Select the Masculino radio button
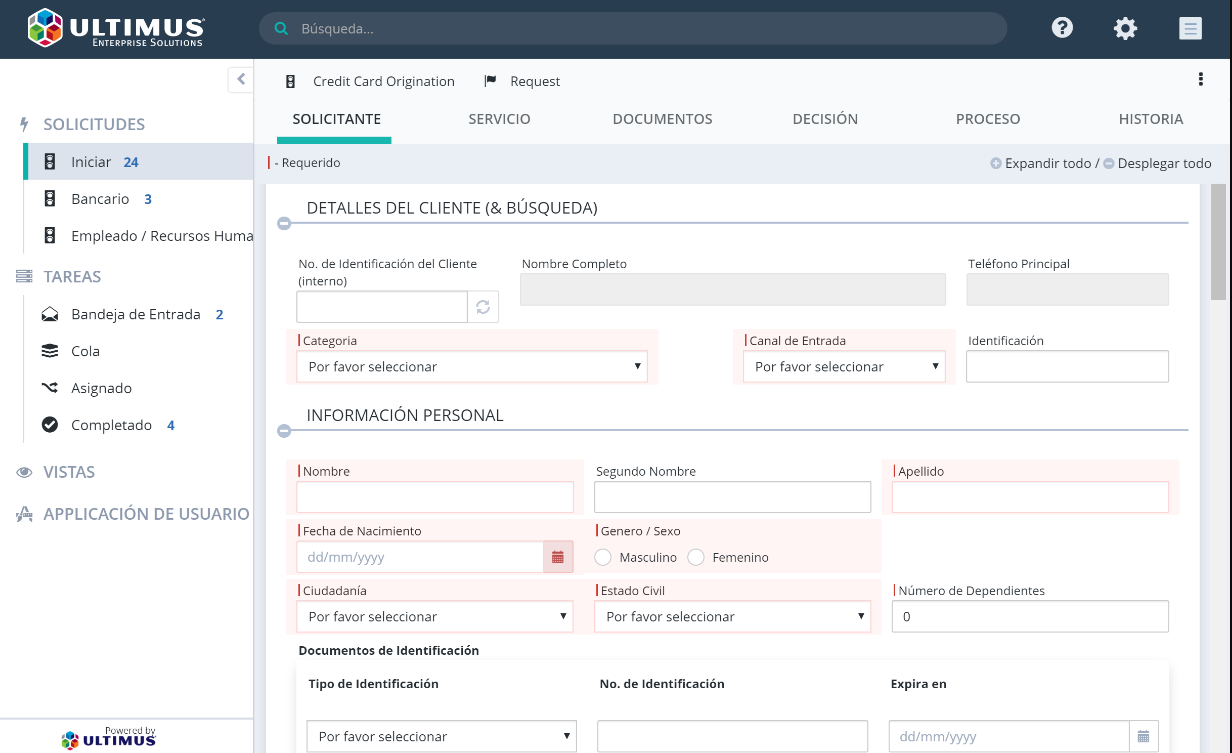Screen dimensions: 1232x753 603,557
